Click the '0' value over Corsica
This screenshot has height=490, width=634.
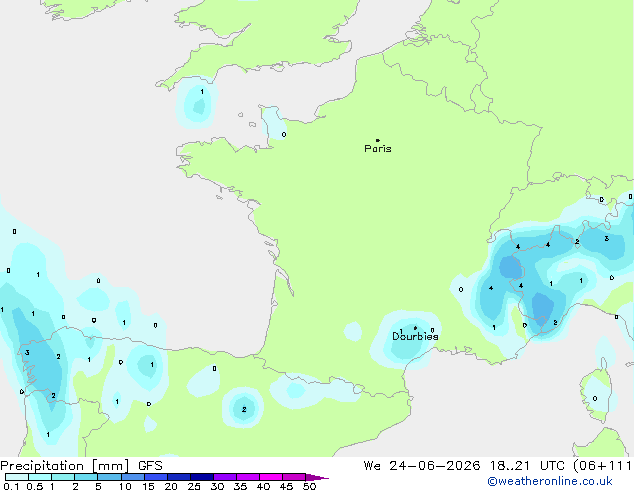[595, 399]
